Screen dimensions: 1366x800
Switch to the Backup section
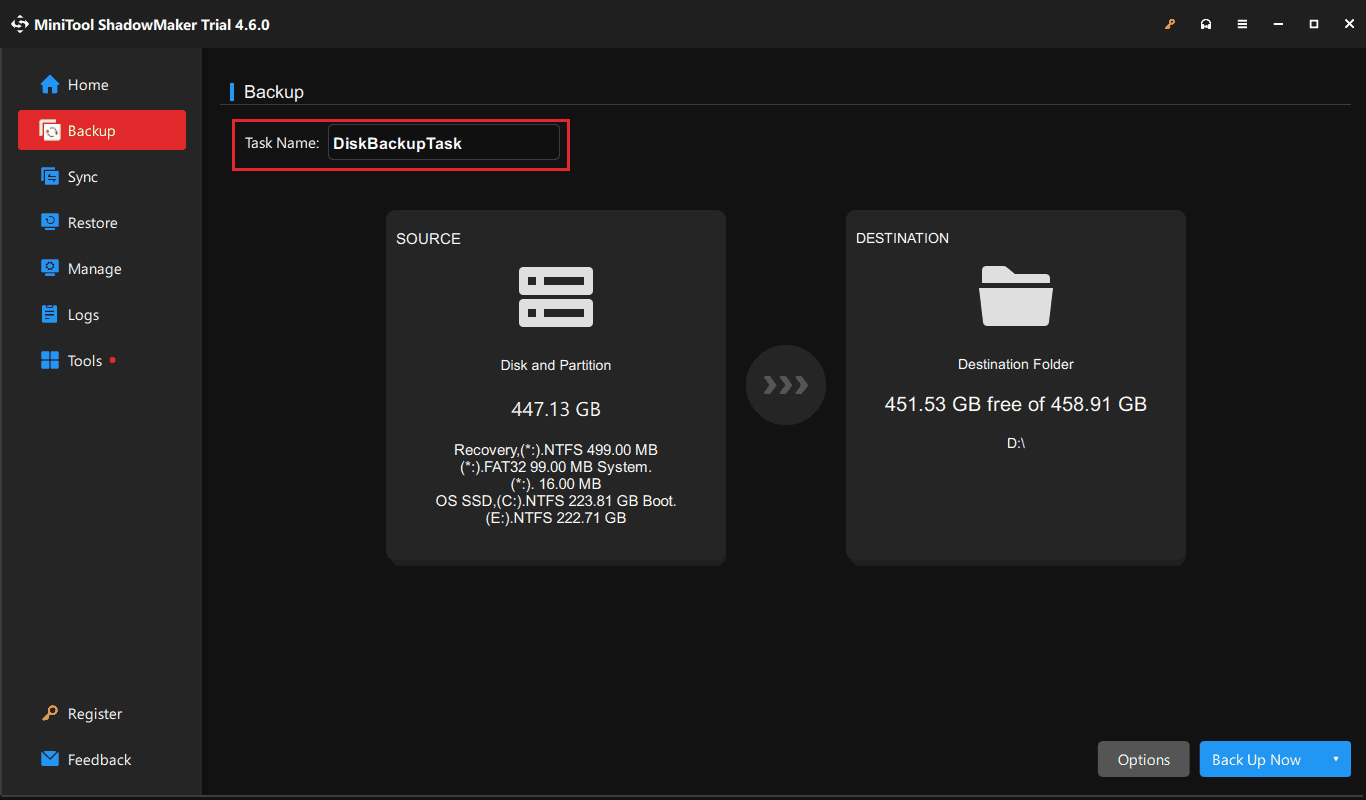pos(102,131)
